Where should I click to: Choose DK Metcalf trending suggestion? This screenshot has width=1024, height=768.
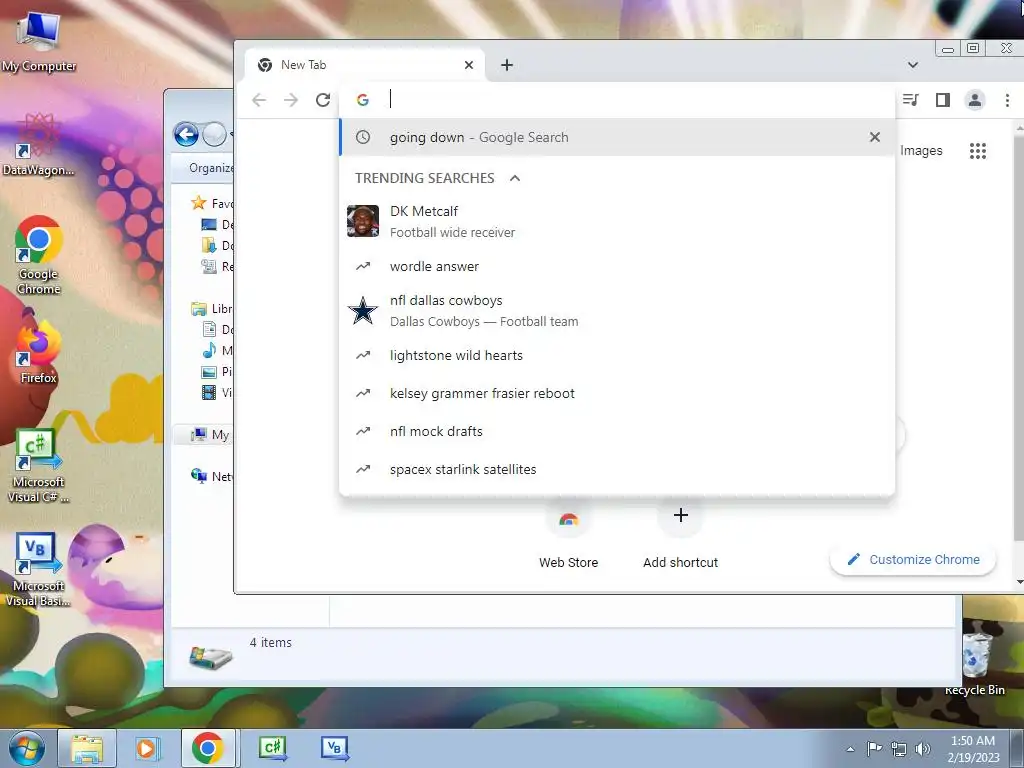click(x=616, y=221)
